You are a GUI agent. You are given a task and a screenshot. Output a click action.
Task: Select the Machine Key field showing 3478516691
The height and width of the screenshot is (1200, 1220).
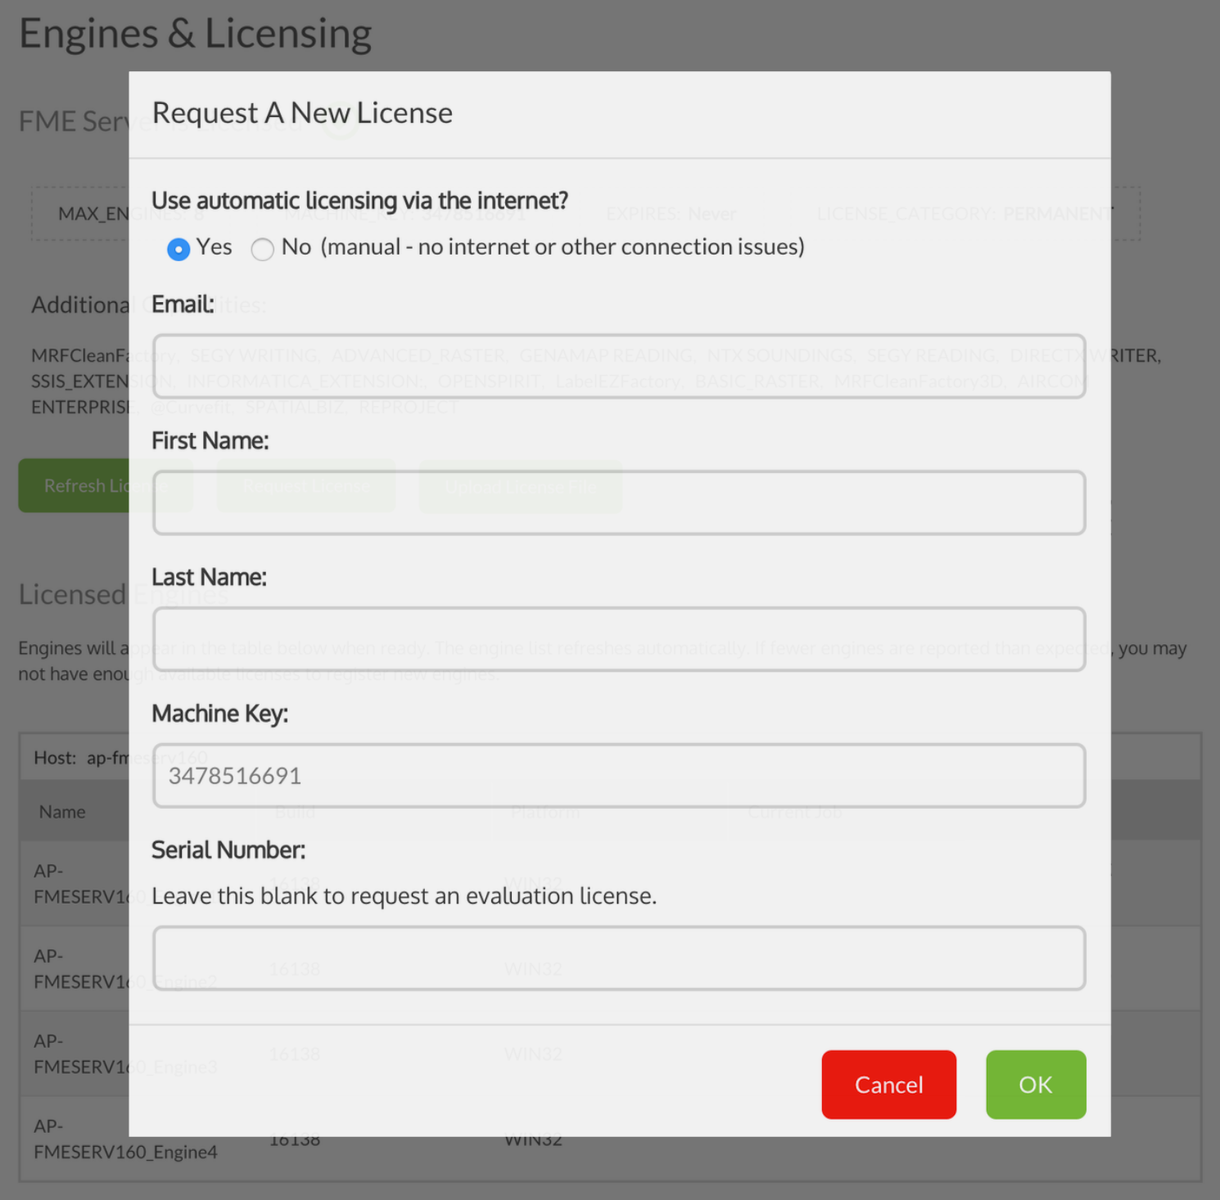click(x=618, y=776)
